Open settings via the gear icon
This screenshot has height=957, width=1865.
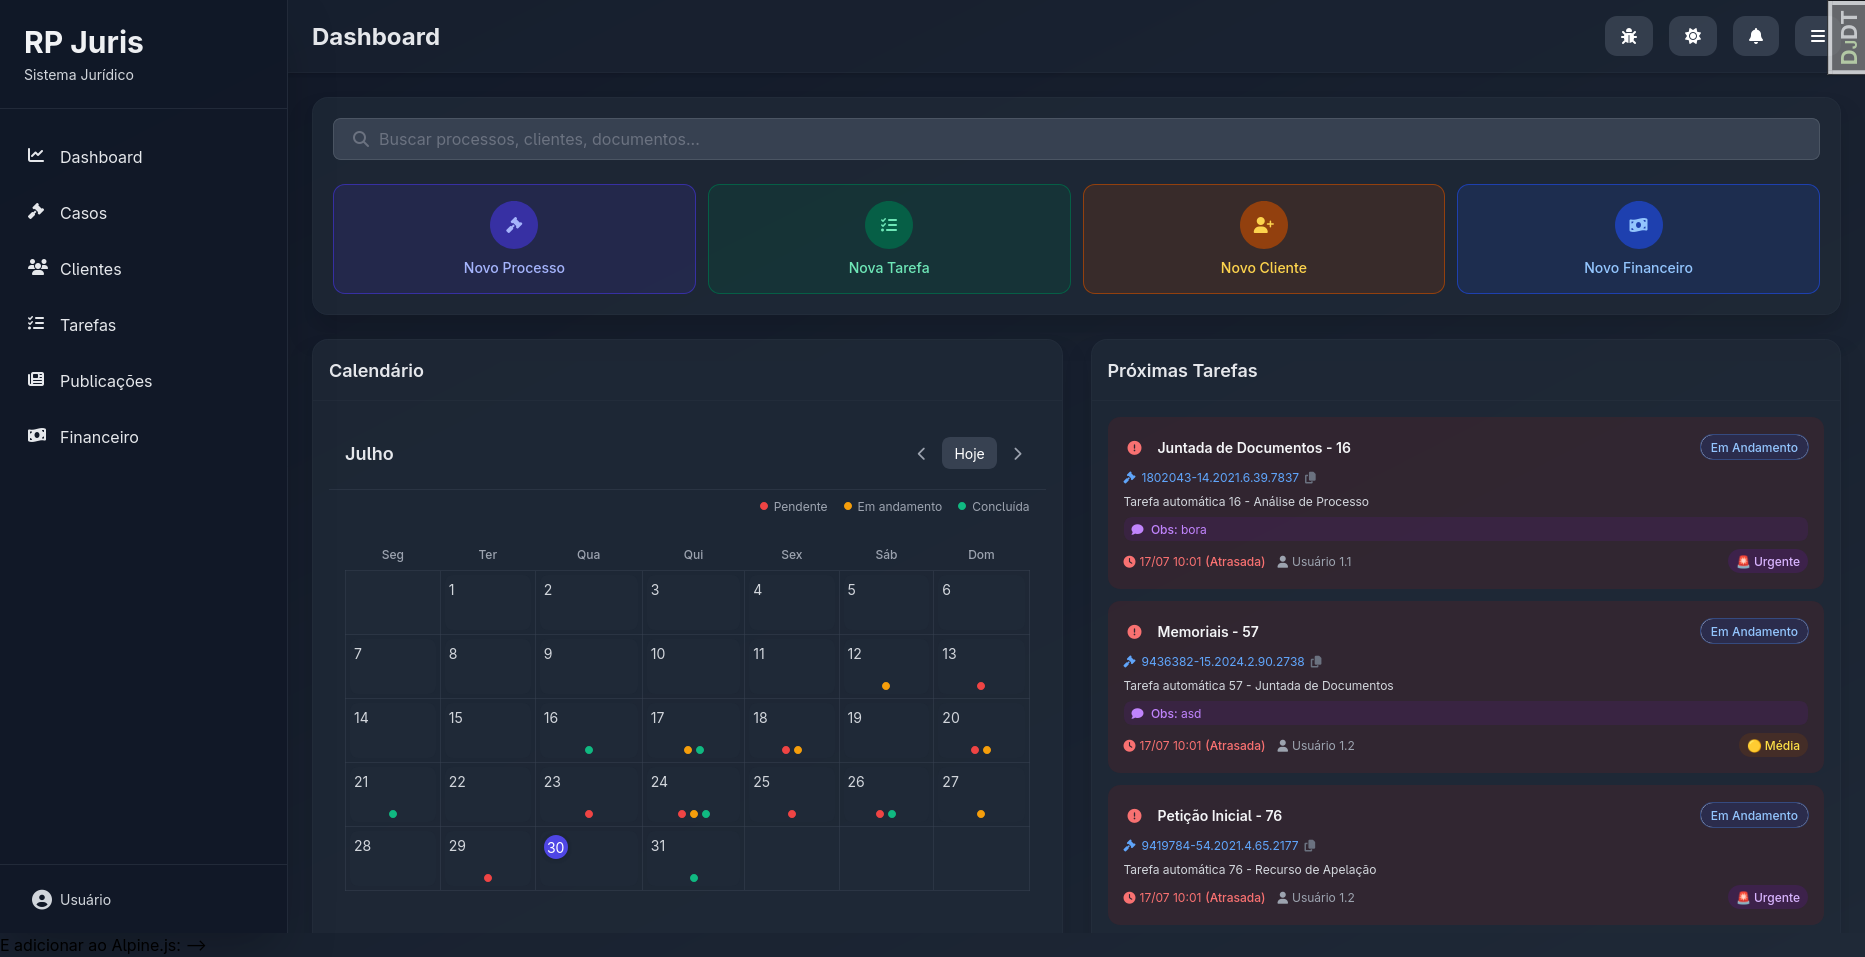1692,35
